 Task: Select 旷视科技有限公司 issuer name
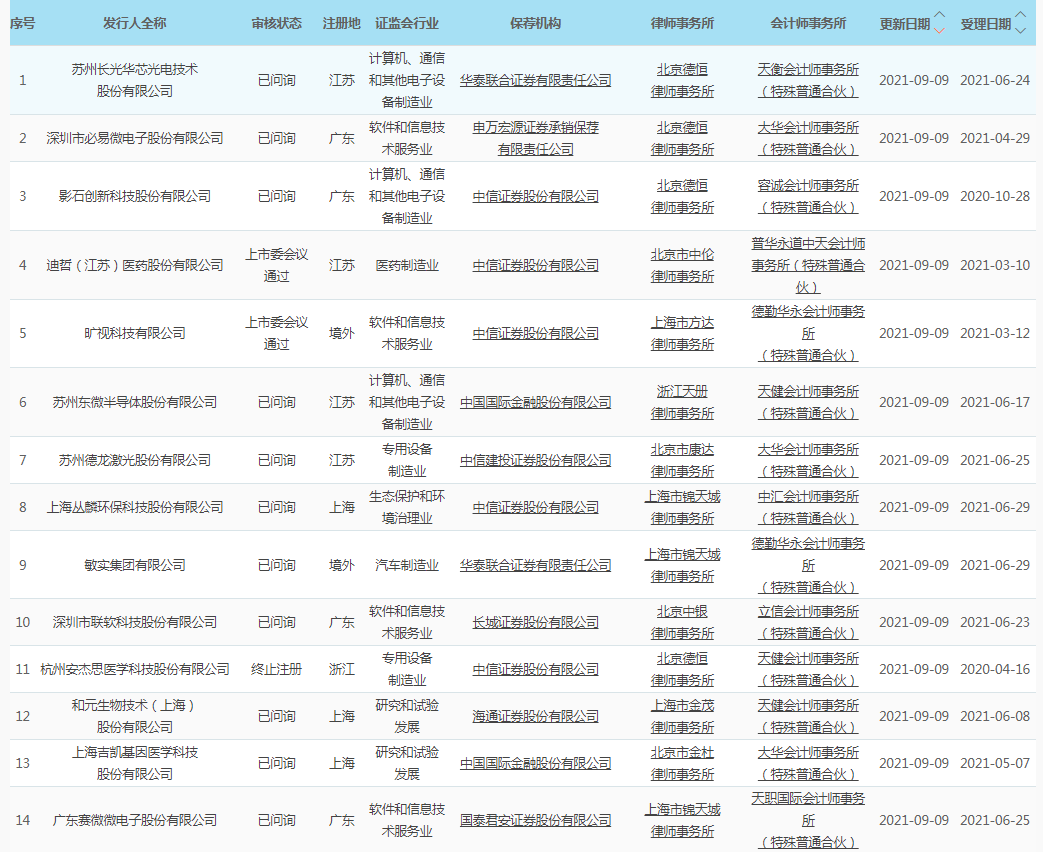point(135,333)
